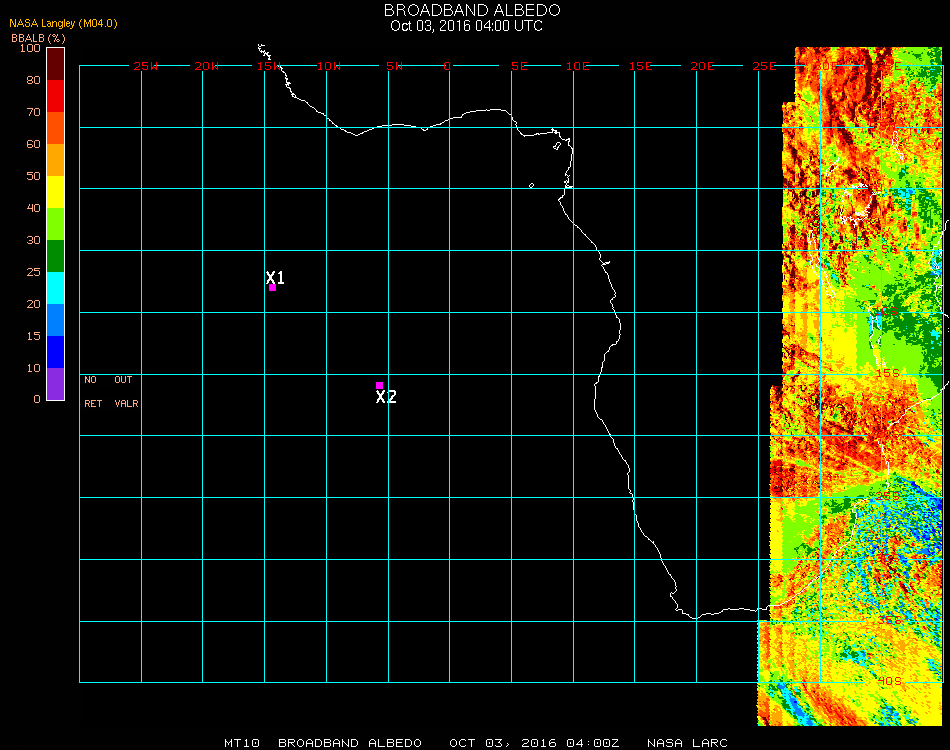Click the magenta X1 marker point
950x750 pixels.
point(272,288)
